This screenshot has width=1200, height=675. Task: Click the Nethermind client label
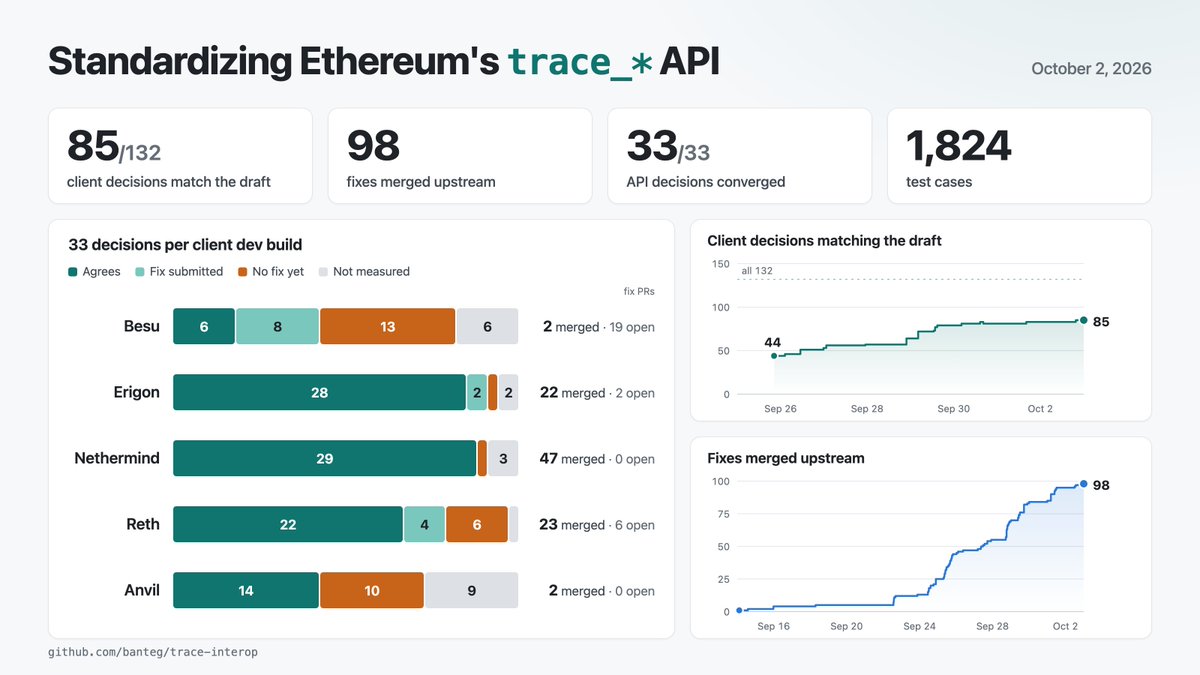click(x=117, y=458)
